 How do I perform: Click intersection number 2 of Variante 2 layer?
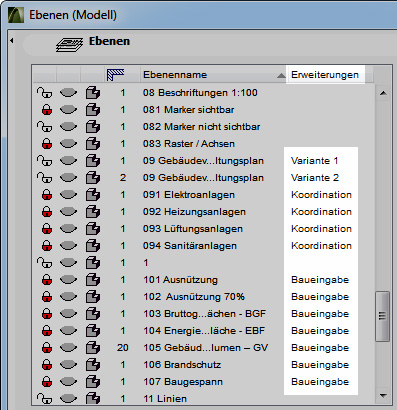pyautogui.click(x=123, y=178)
